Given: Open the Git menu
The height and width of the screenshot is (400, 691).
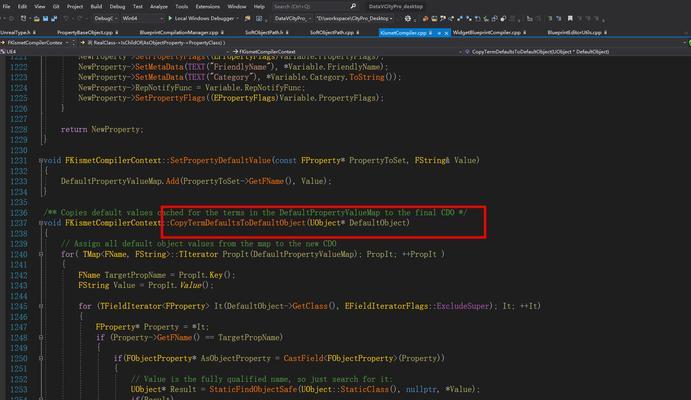Looking at the screenshot, I should [56, 6].
